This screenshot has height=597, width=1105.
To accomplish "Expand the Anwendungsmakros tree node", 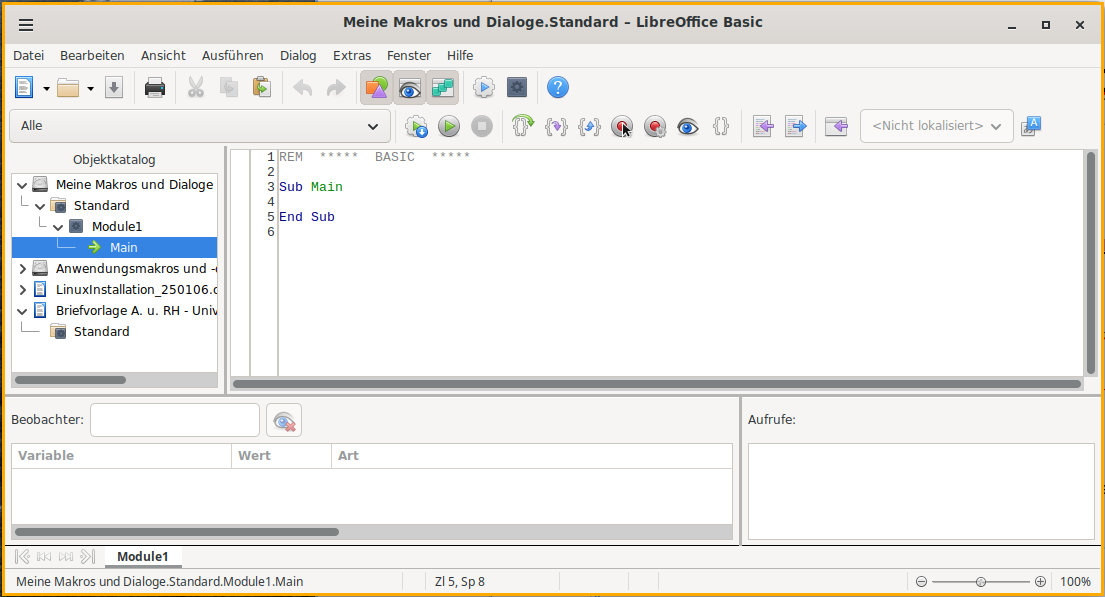I will [23, 269].
